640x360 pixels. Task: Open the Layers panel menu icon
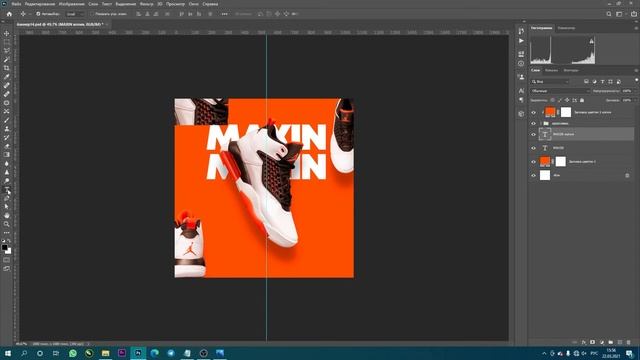coord(636,70)
